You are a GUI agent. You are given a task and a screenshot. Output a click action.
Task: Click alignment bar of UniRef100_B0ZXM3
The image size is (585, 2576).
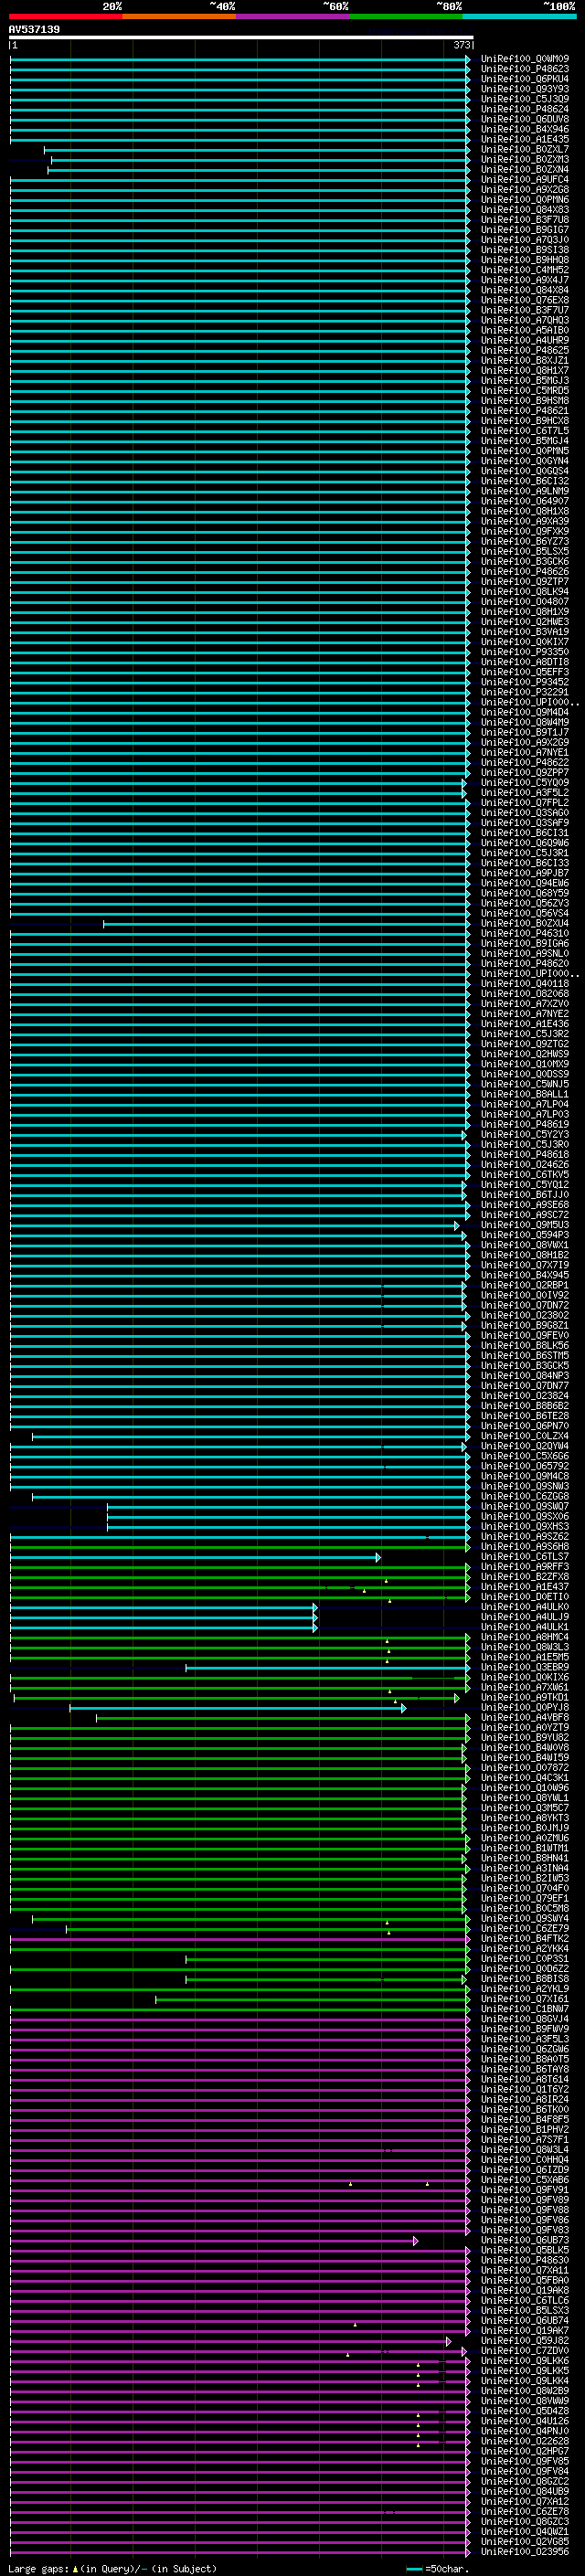[x=261, y=160]
